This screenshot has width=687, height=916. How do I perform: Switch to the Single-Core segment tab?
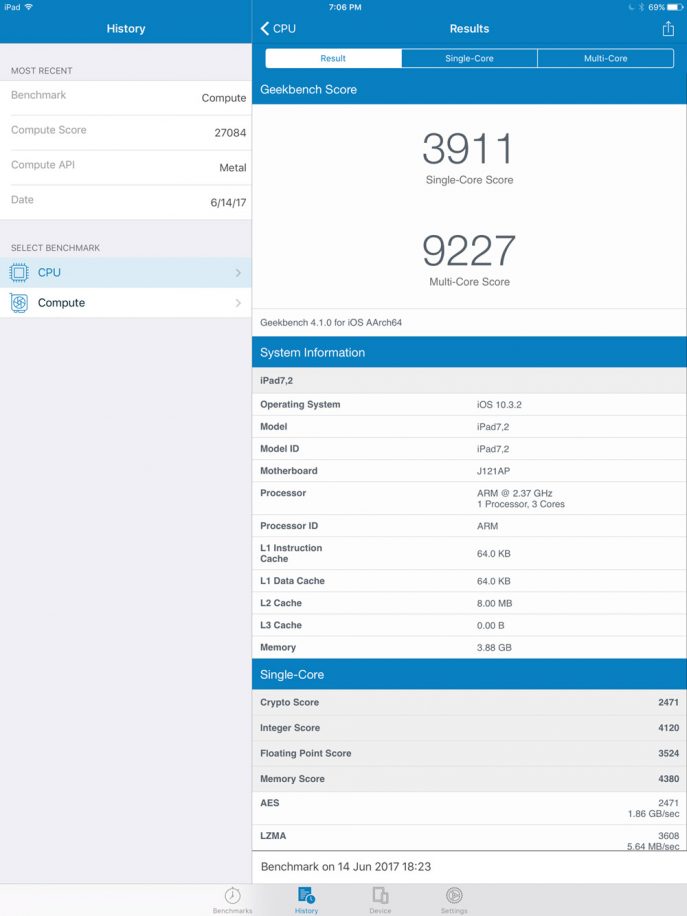(469, 58)
